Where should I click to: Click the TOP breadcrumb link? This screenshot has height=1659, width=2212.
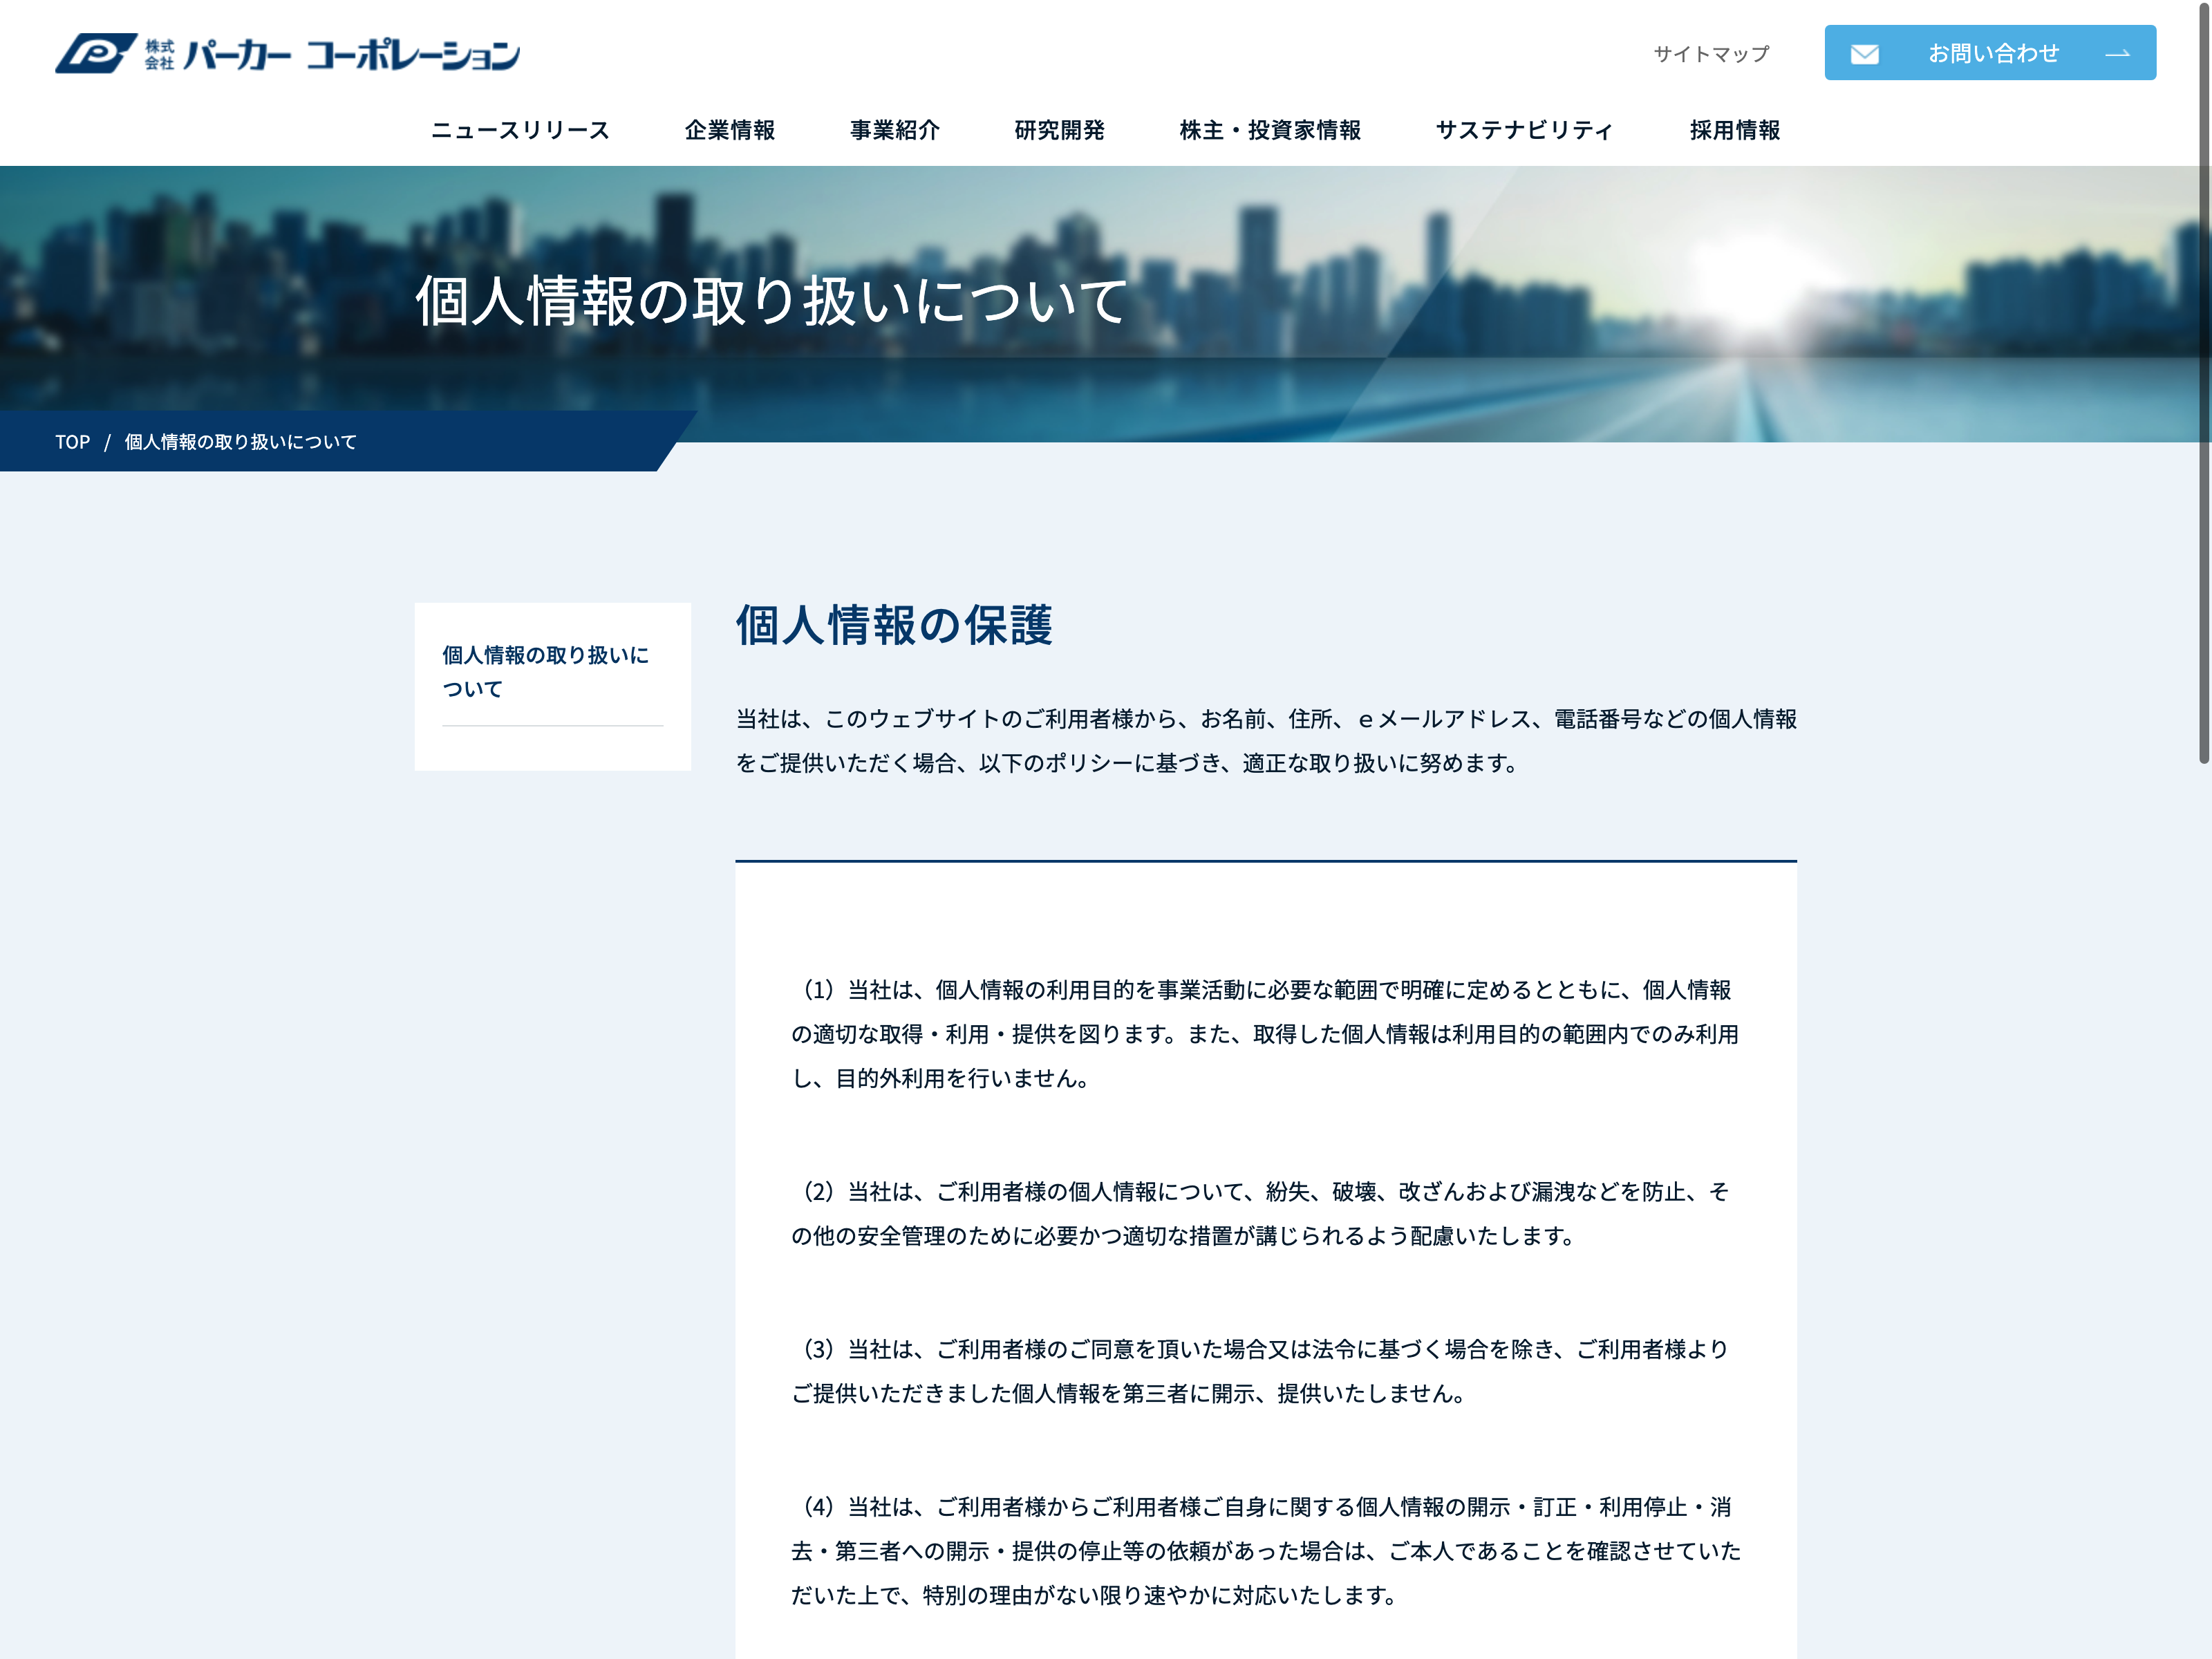[x=72, y=442]
